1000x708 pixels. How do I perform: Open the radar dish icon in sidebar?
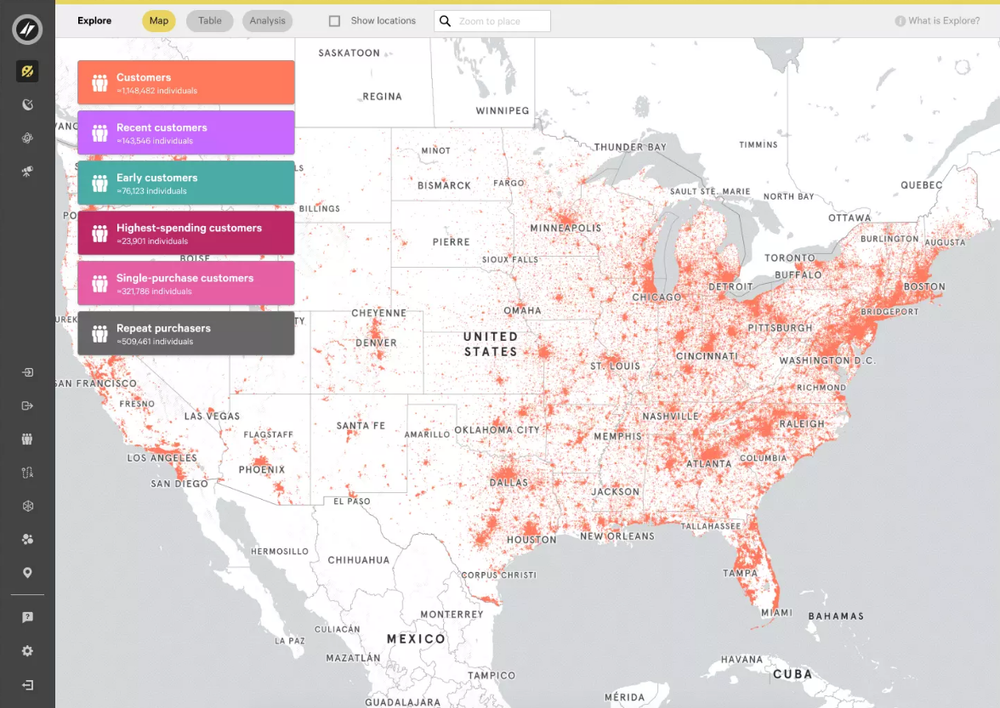[27, 104]
